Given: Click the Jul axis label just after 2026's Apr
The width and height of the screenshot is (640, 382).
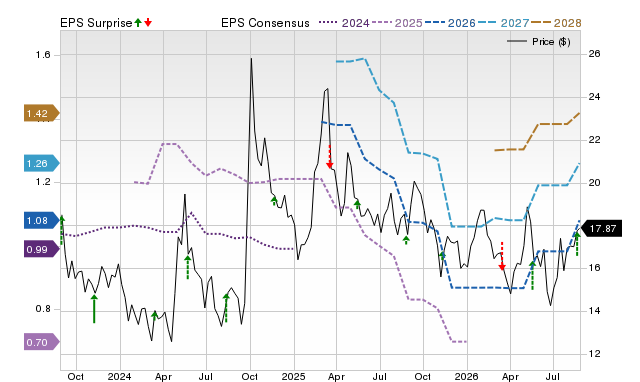Looking at the screenshot, I should point(553,376).
